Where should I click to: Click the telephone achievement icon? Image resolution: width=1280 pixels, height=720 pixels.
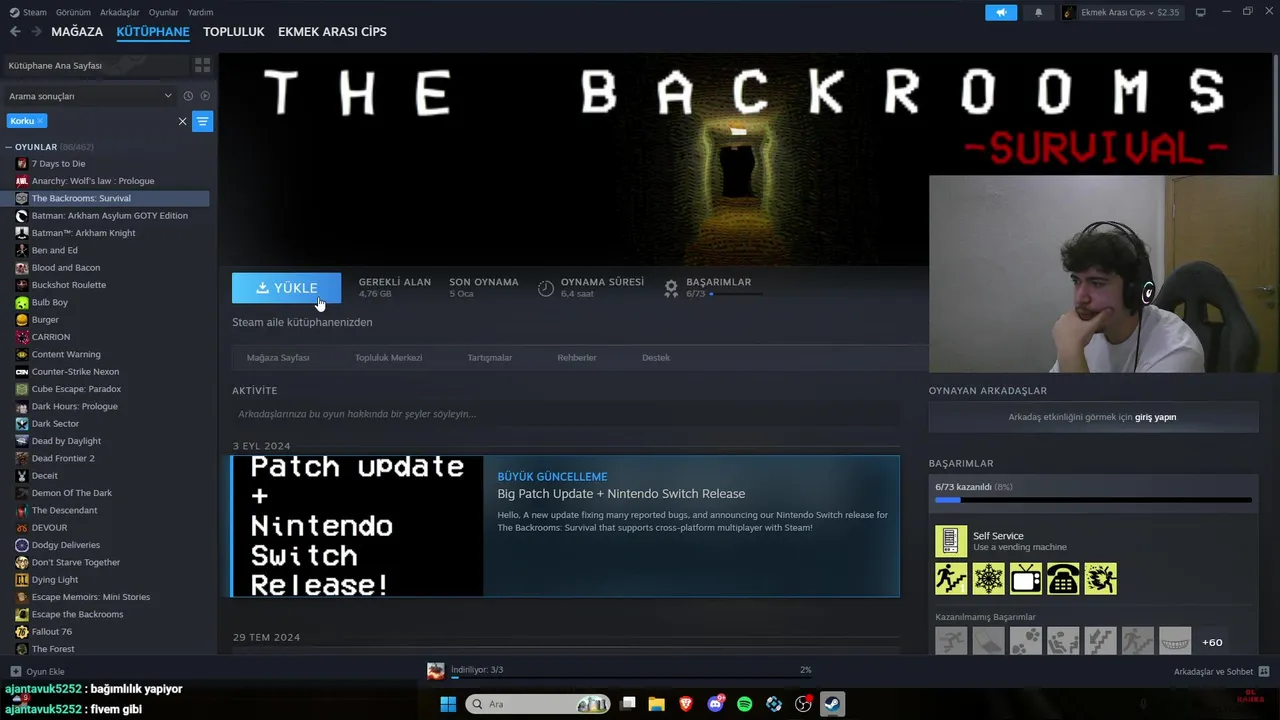coord(1063,579)
